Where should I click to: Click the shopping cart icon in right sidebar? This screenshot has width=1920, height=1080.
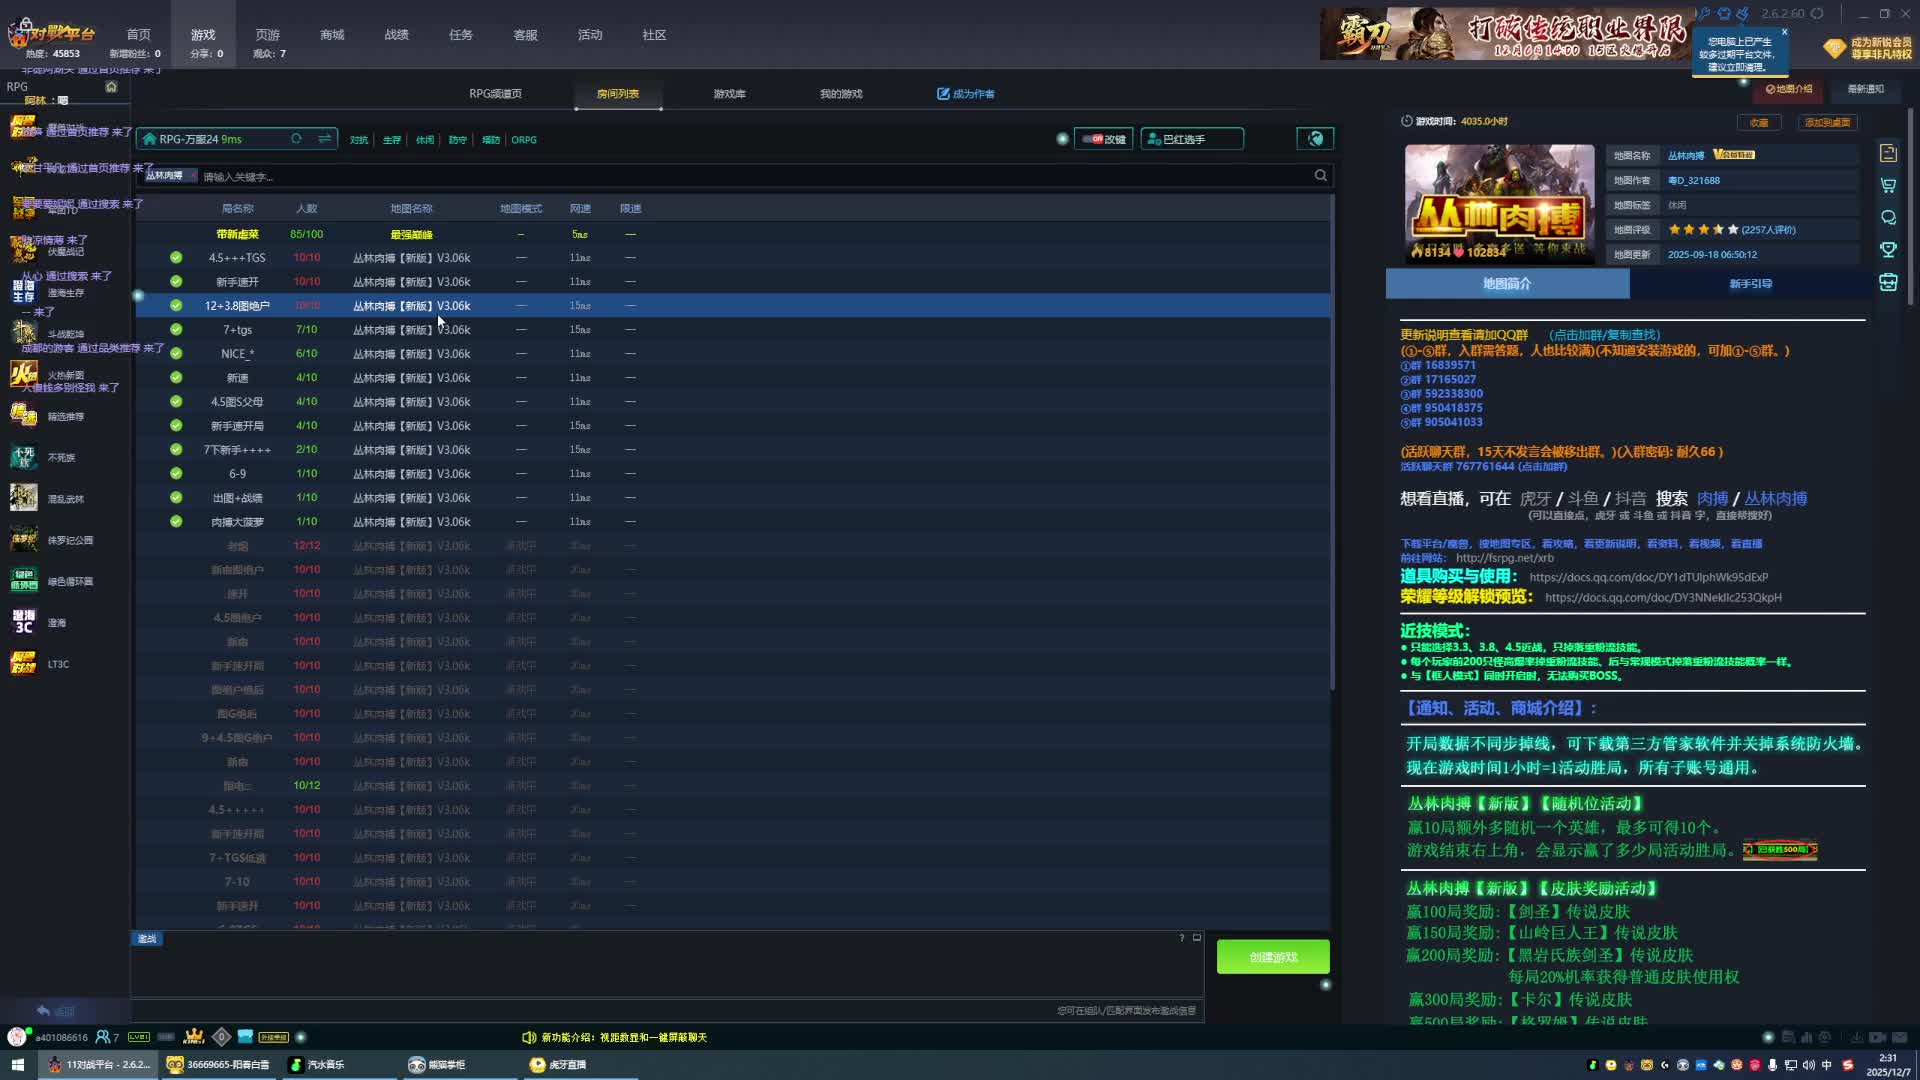pyautogui.click(x=1888, y=186)
